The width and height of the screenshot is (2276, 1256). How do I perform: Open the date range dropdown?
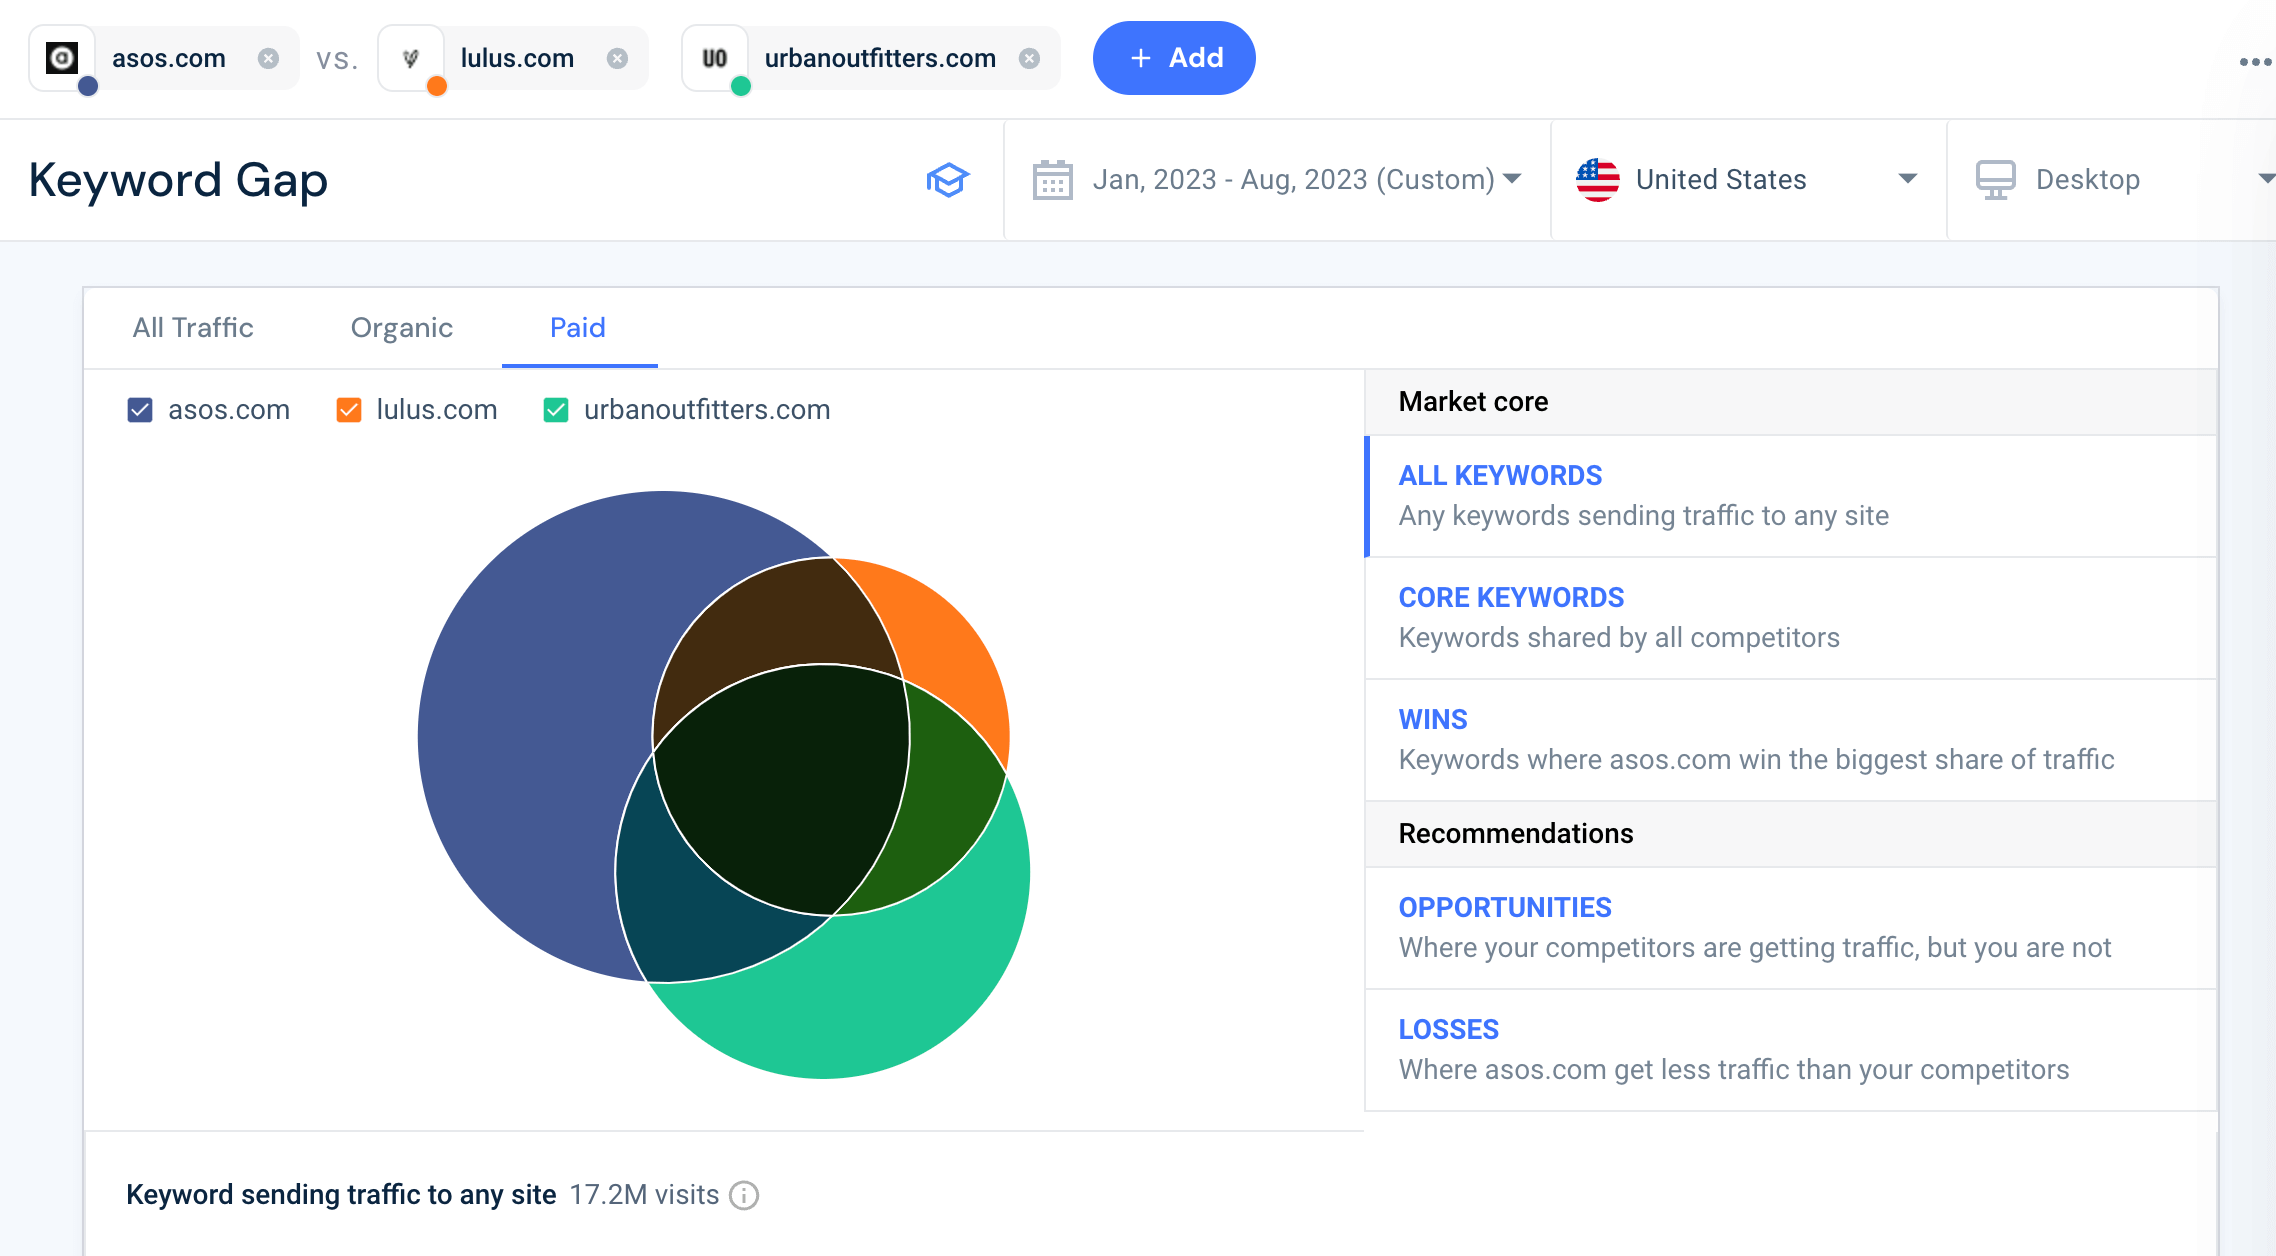click(1277, 180)
